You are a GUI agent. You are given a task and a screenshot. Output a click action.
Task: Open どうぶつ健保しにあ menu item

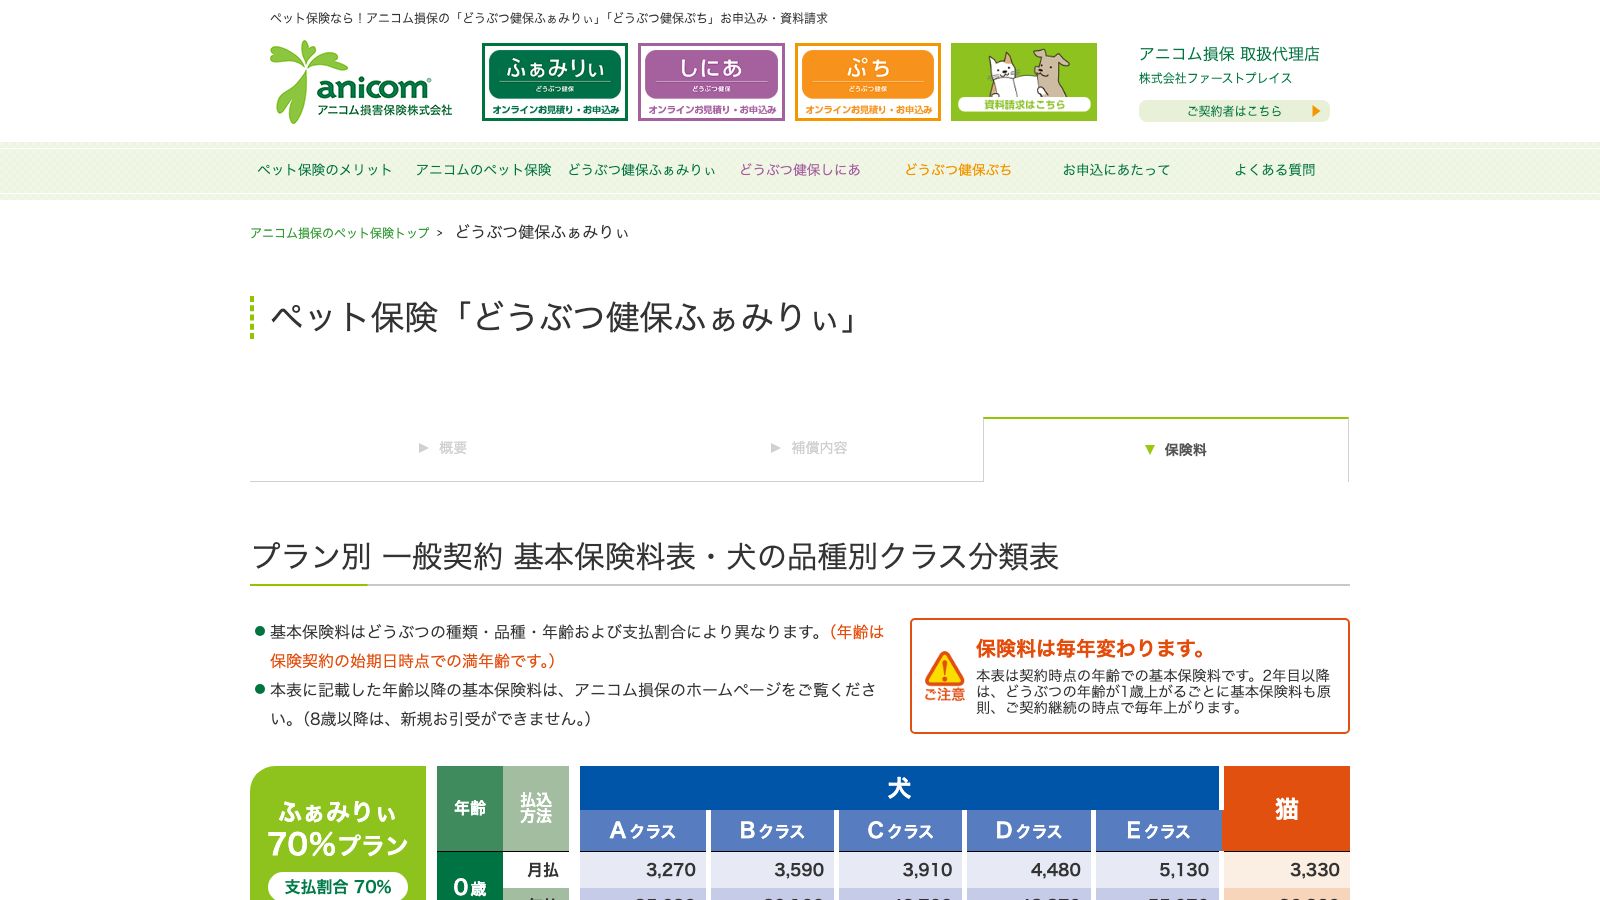(800, 170)
